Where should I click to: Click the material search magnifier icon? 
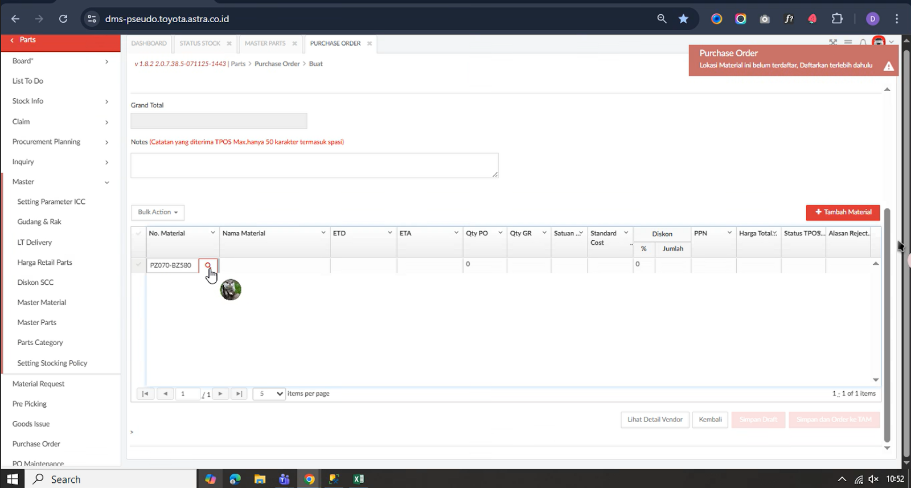(x=208, y=266)
